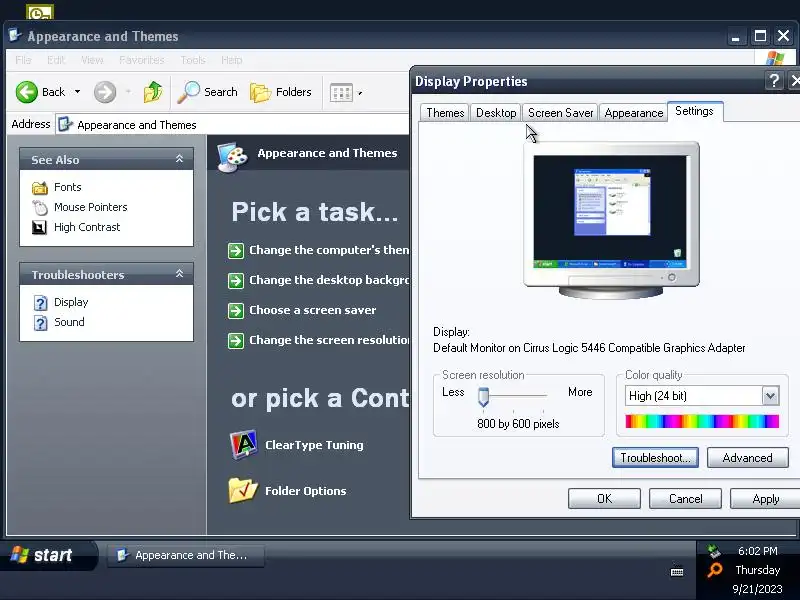Click the Sound troubleshooter help icon
Image resolution: width=800 pixels, height=600 pixels.
(40, 322)
